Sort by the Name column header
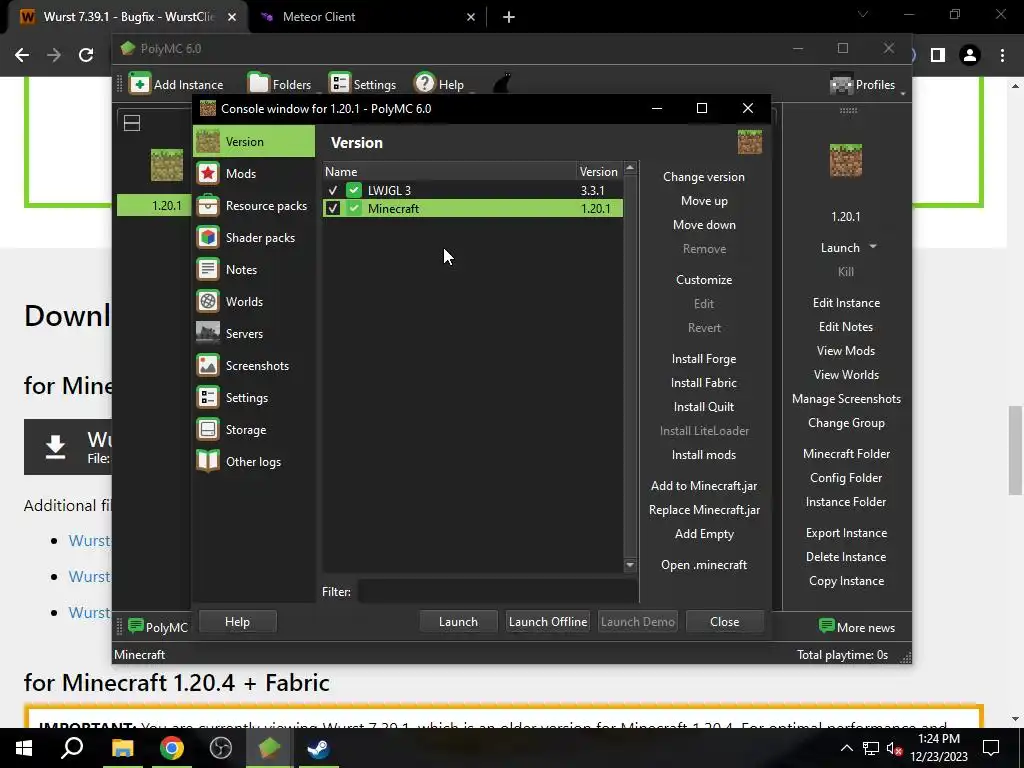The height and width of the screenshot is (768, 1024). [x=449, y=171]
